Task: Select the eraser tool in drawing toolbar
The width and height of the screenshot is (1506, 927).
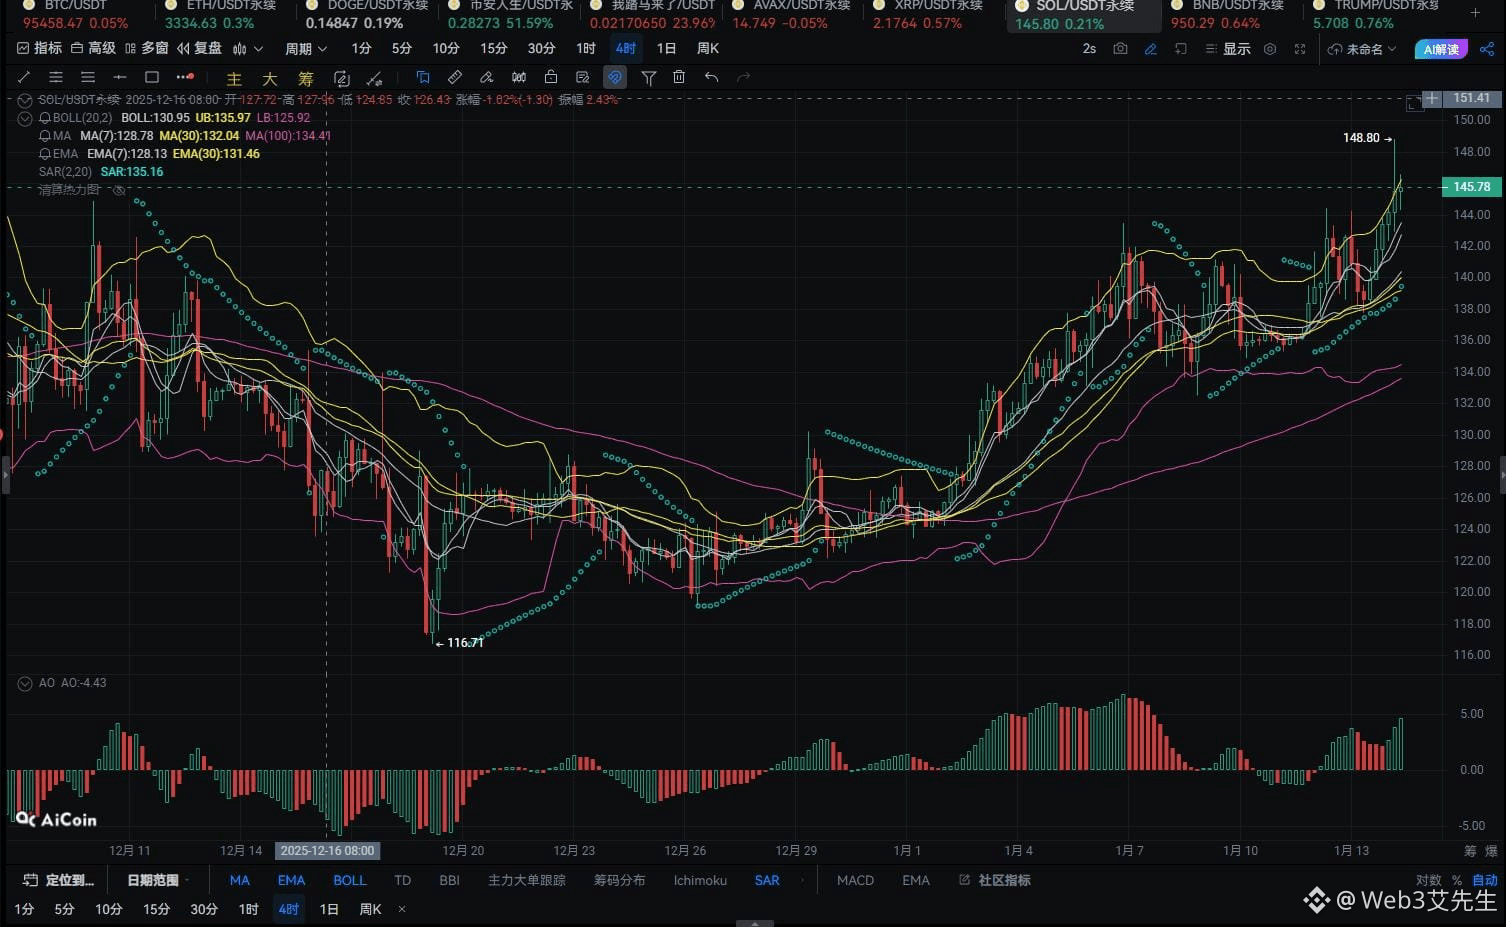Action: pyautogui.click(x=486, y=77)
